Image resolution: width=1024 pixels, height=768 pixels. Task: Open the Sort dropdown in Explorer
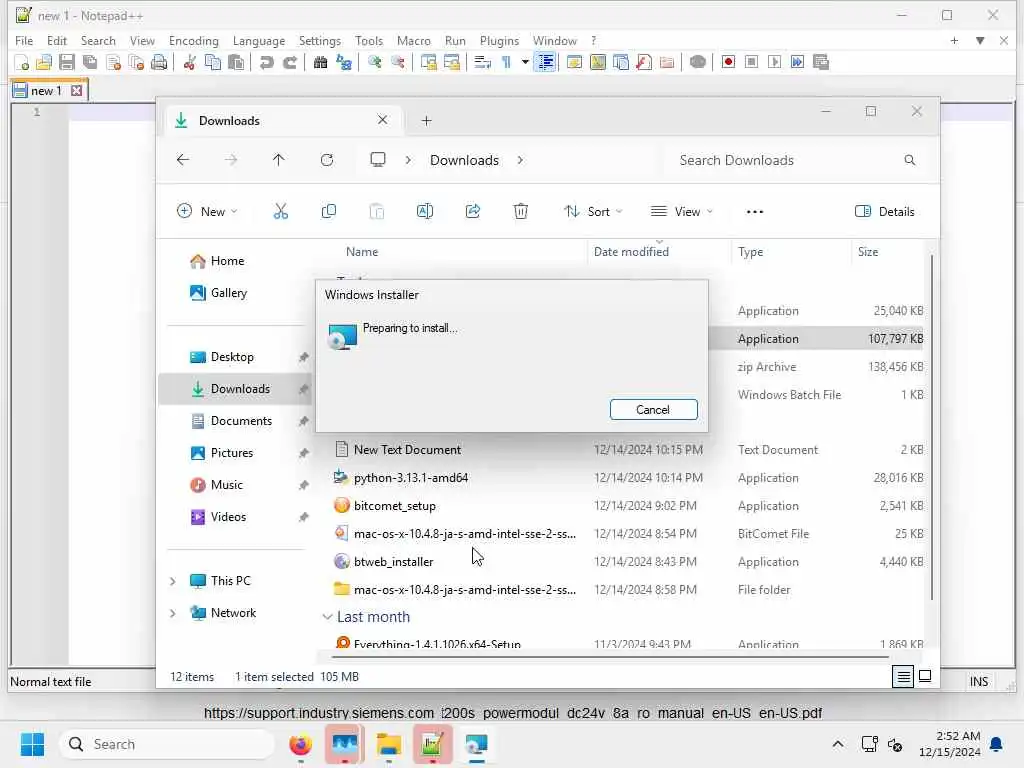pos(593,211)
